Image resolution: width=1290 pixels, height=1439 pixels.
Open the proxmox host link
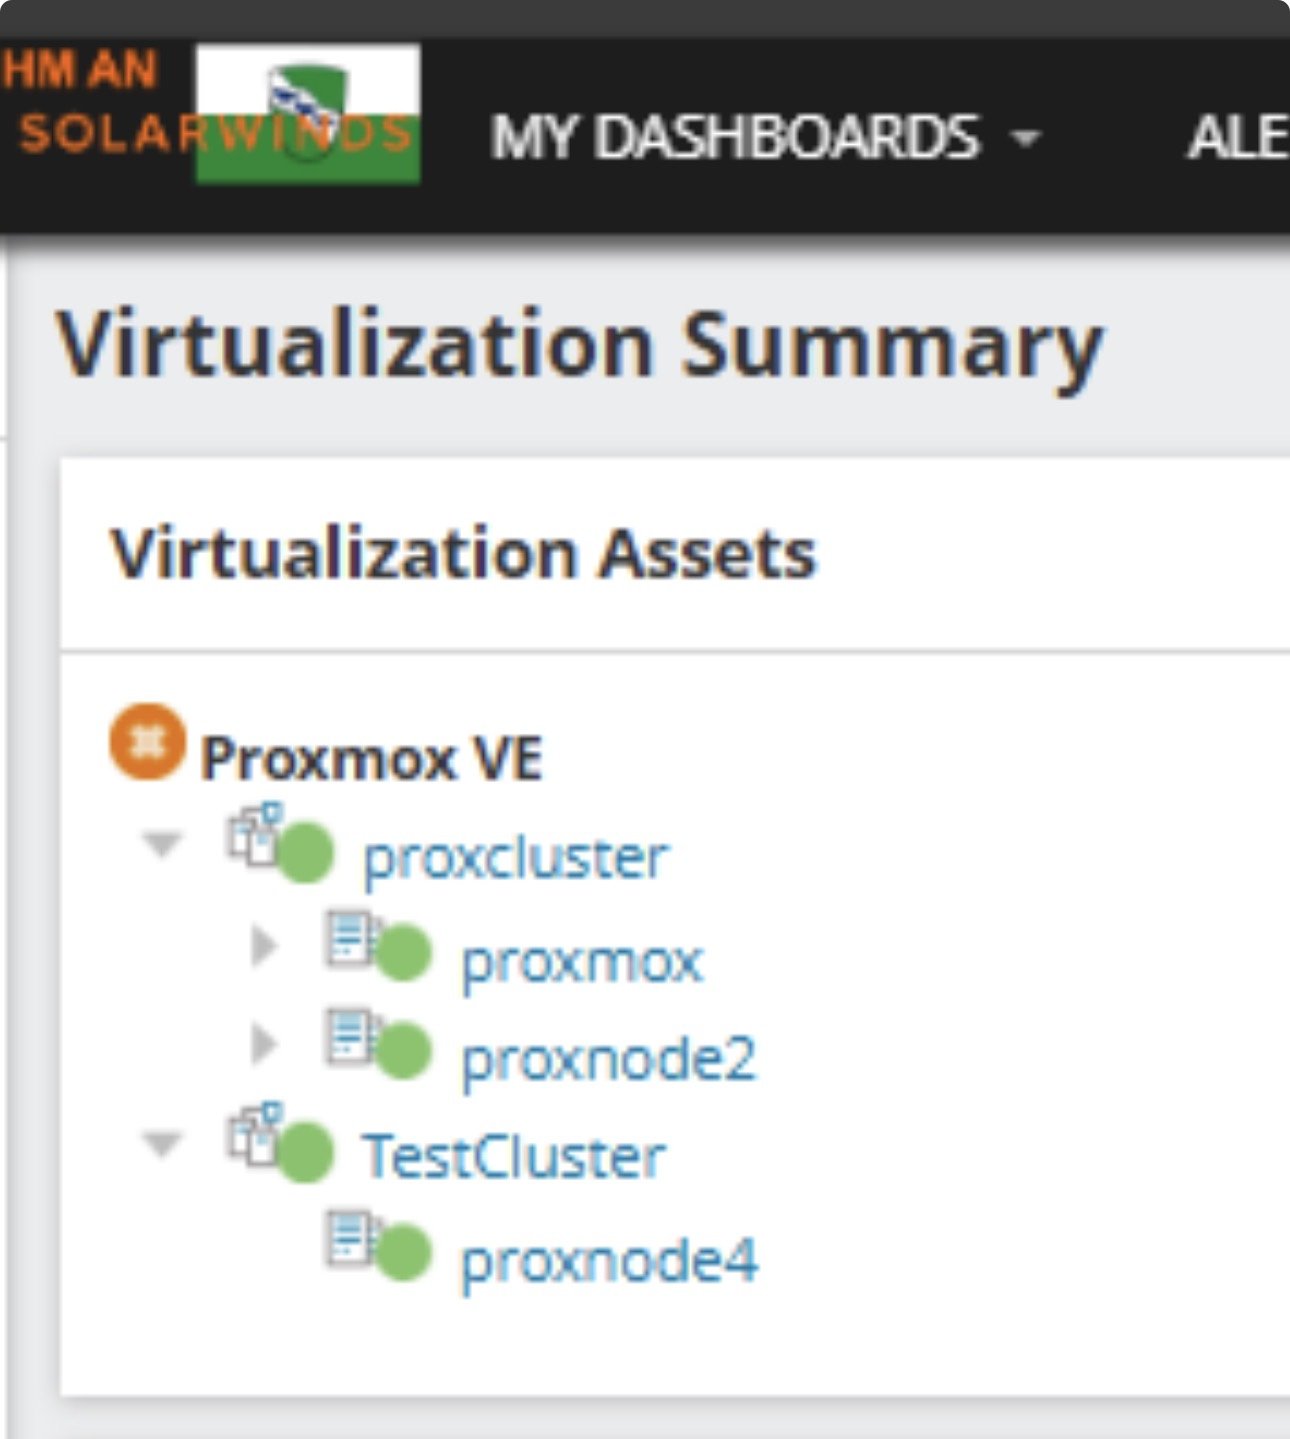coord(582,962)
